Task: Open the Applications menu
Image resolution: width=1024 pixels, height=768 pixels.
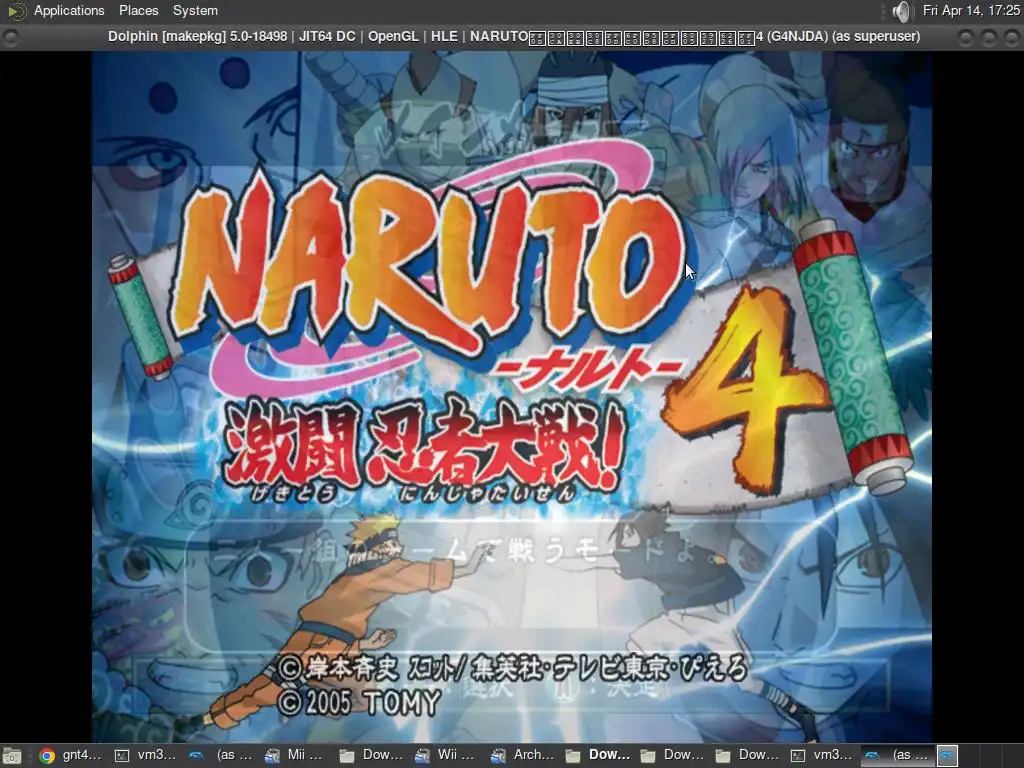Action: click(69, 10)
